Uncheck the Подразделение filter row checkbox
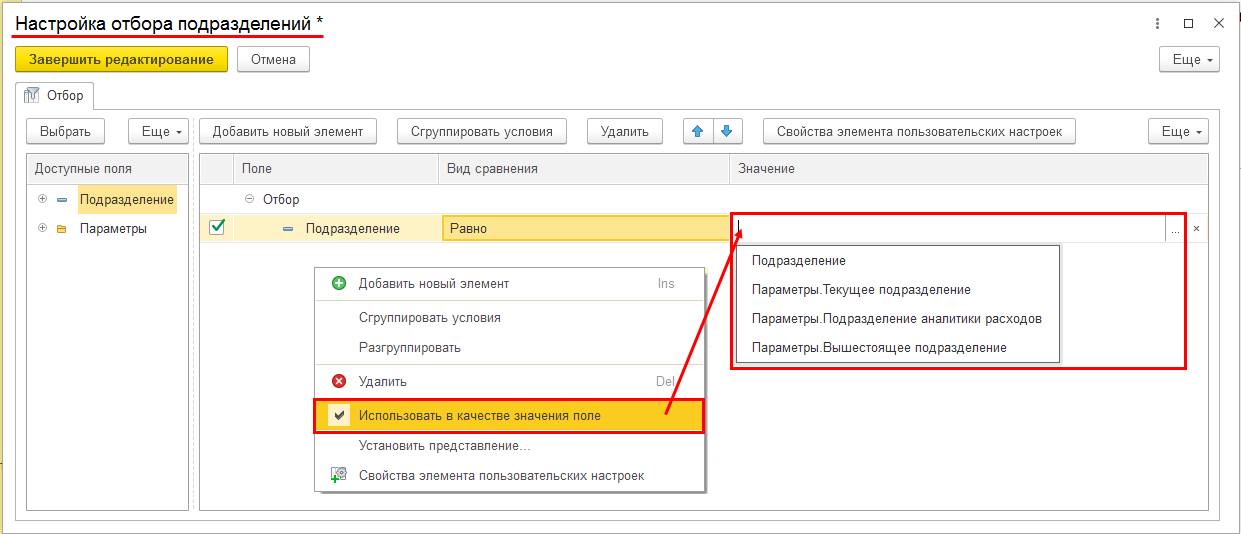This screenshot has height=534, width=1241. coord(216,227)
